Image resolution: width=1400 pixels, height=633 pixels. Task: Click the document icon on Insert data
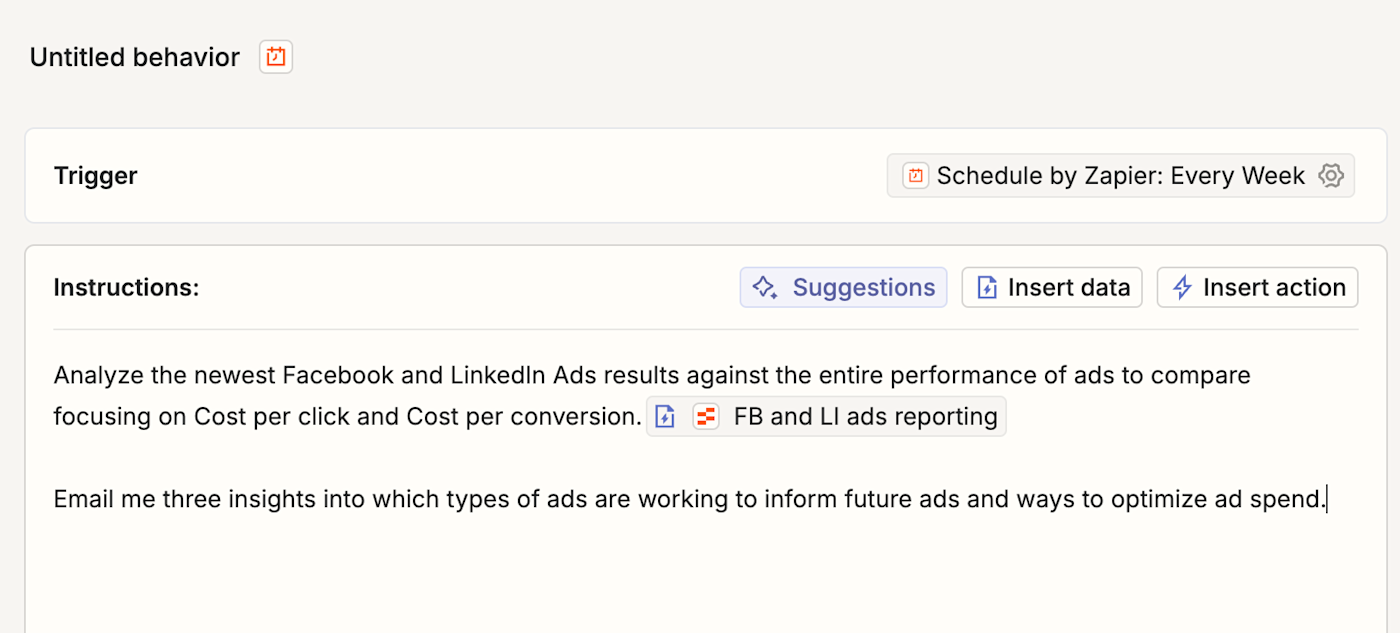[987, 288]
